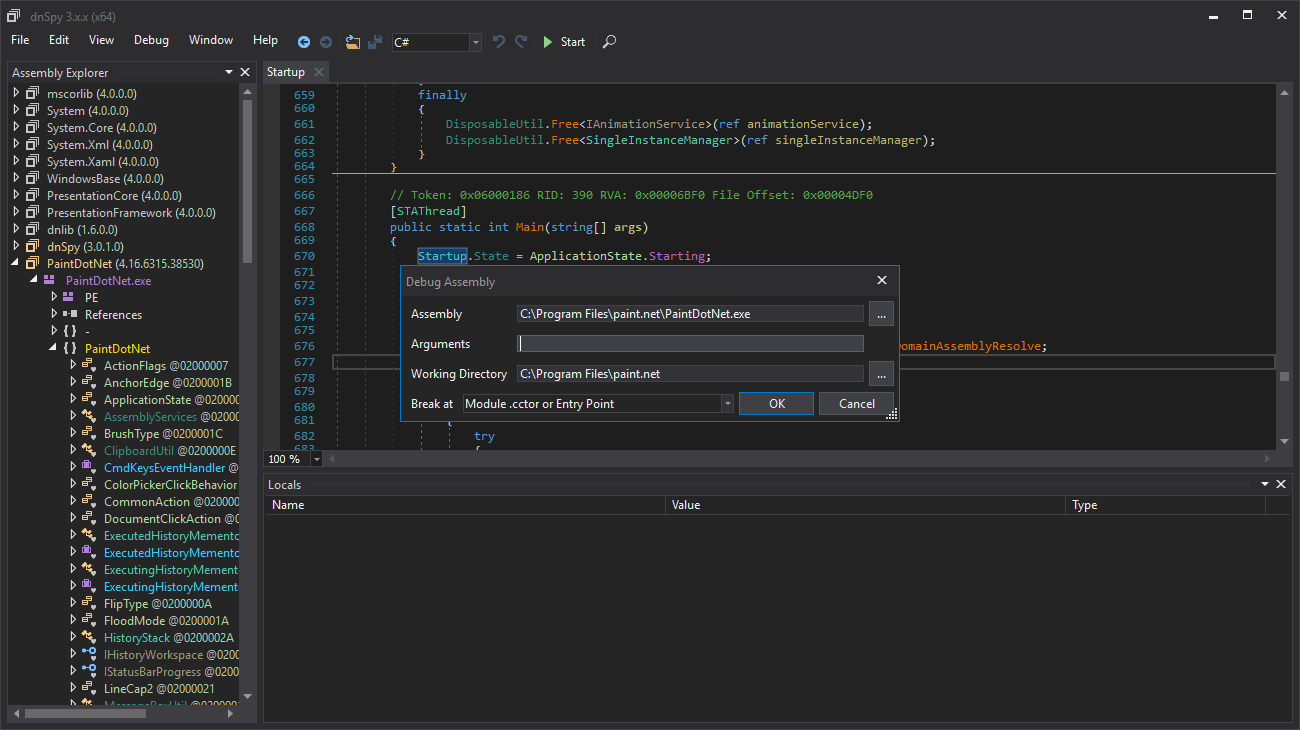Click the AssemblyServices class icon
The height and width of the screenshot is (730, 1300).
pos(88,417)
